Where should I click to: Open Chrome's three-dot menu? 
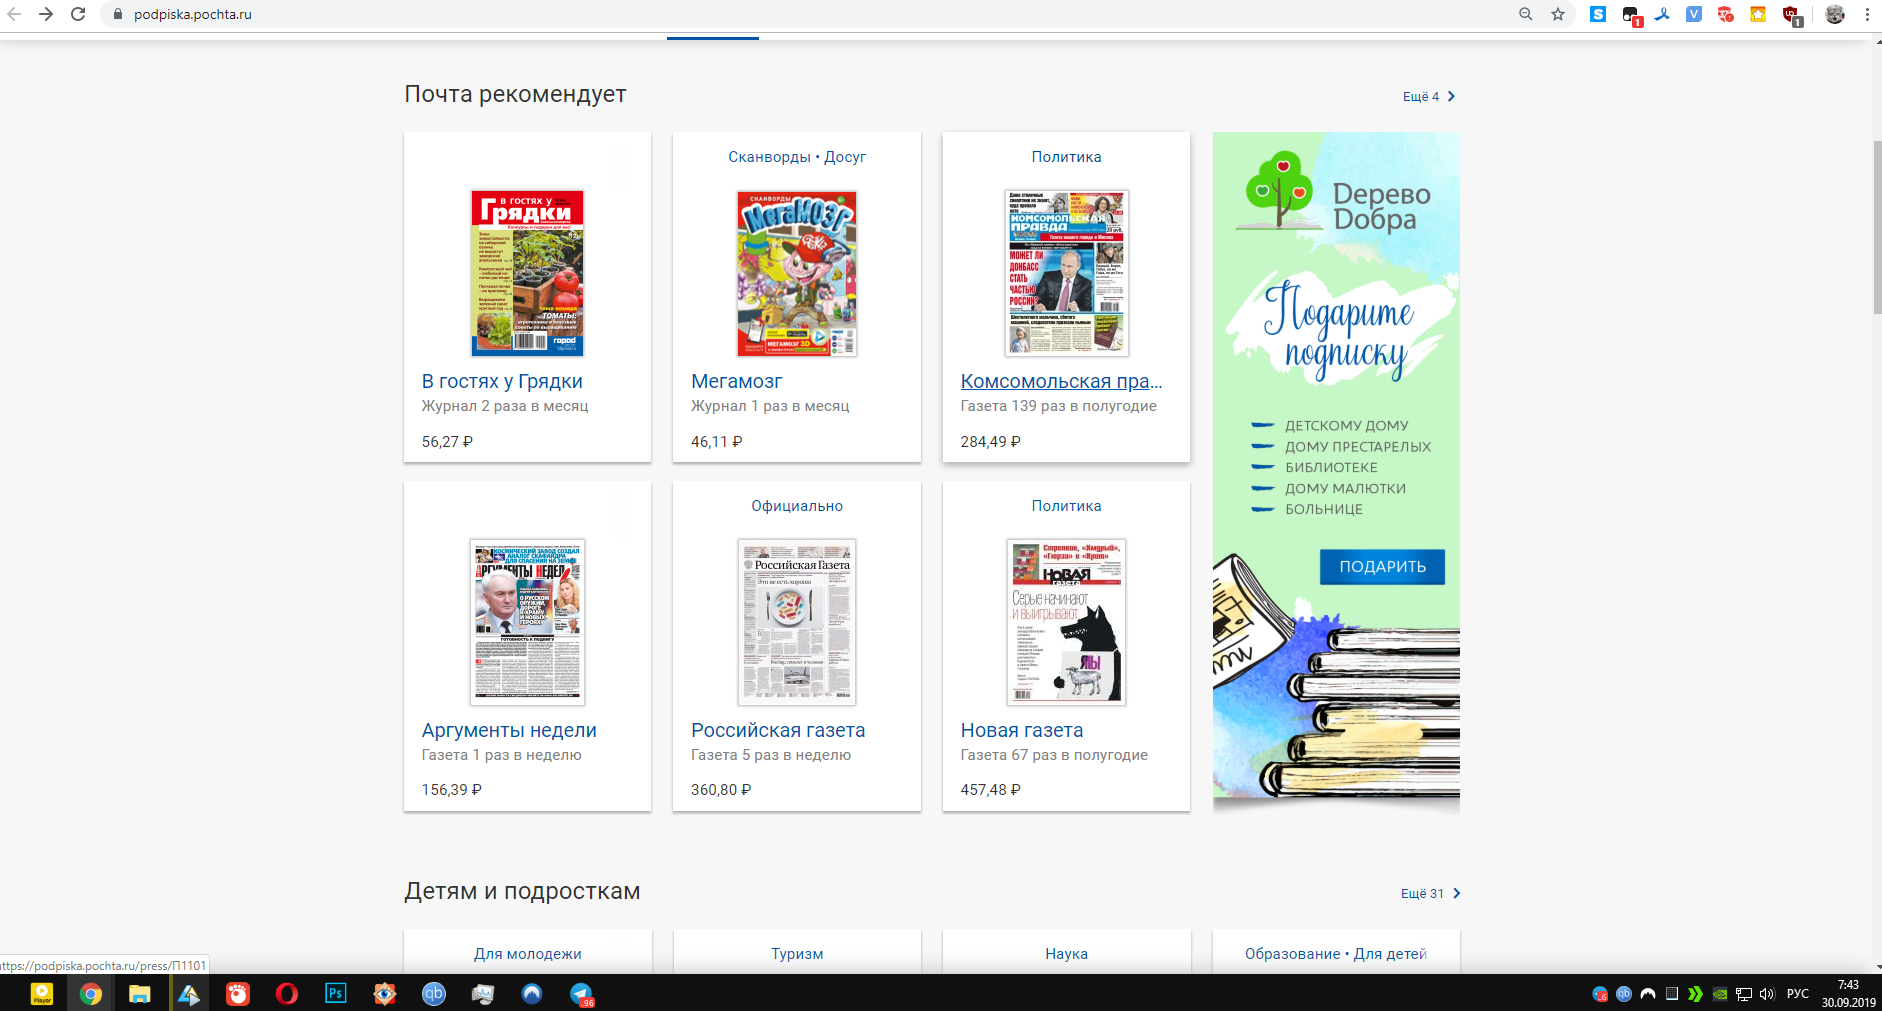[1867, 14]
